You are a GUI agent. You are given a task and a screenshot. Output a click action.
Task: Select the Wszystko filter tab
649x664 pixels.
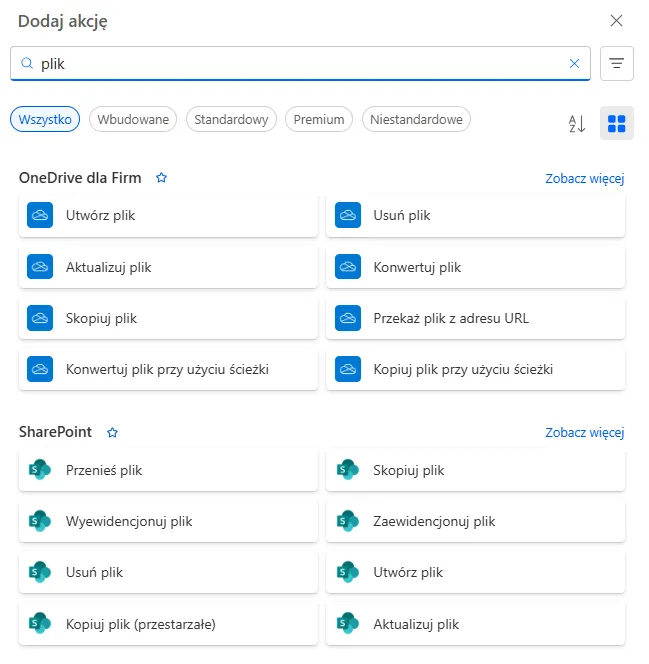45,119
